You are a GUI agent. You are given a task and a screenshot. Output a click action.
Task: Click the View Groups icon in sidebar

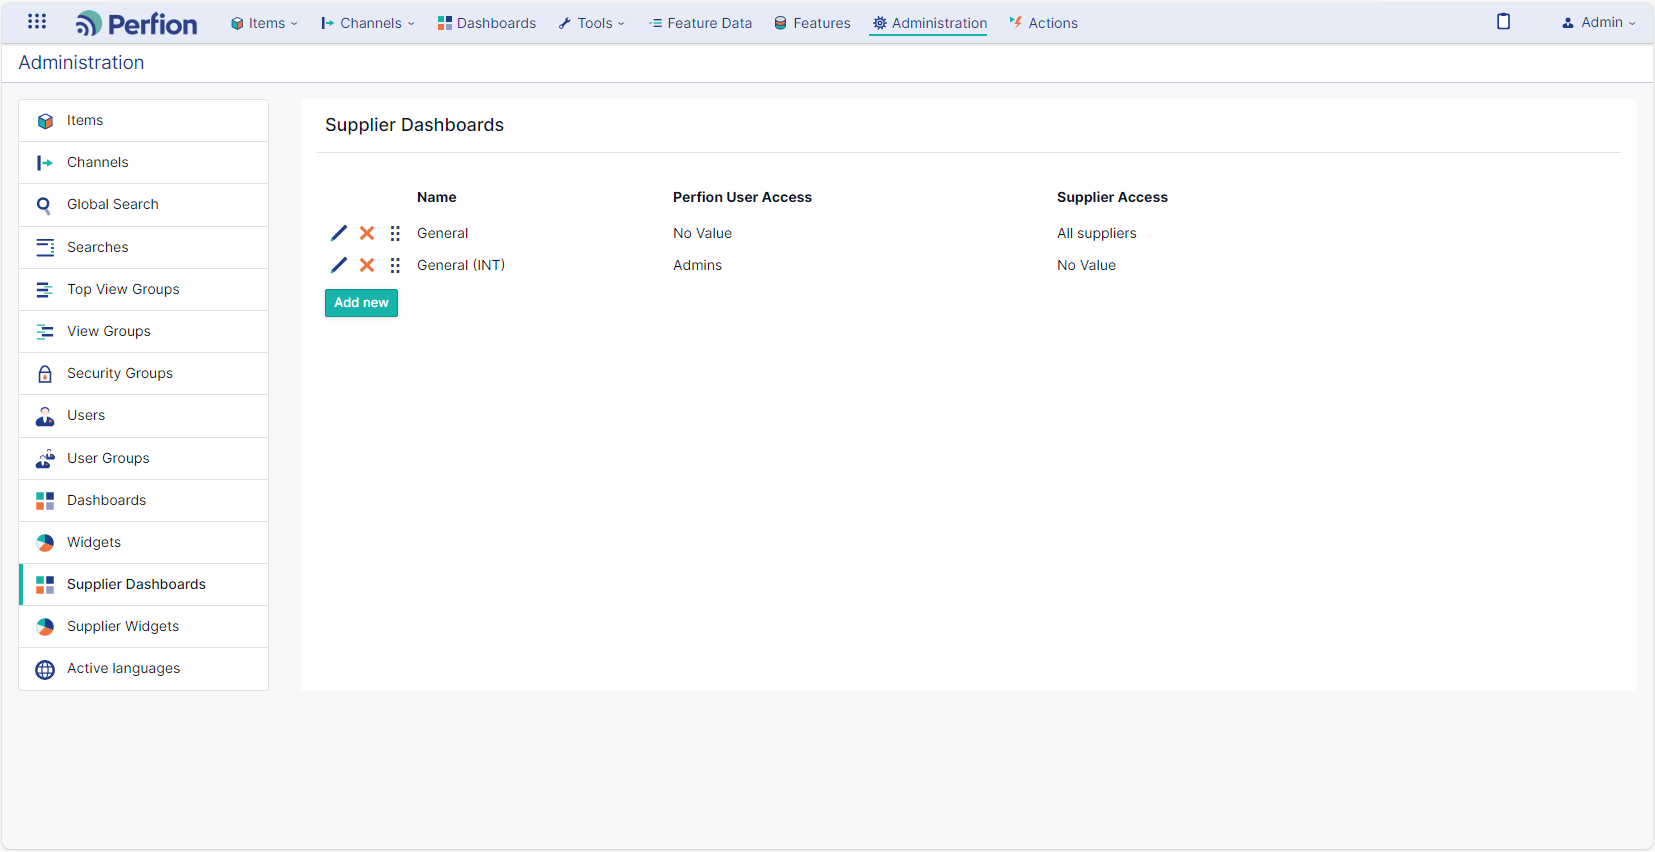coord(45,332)
